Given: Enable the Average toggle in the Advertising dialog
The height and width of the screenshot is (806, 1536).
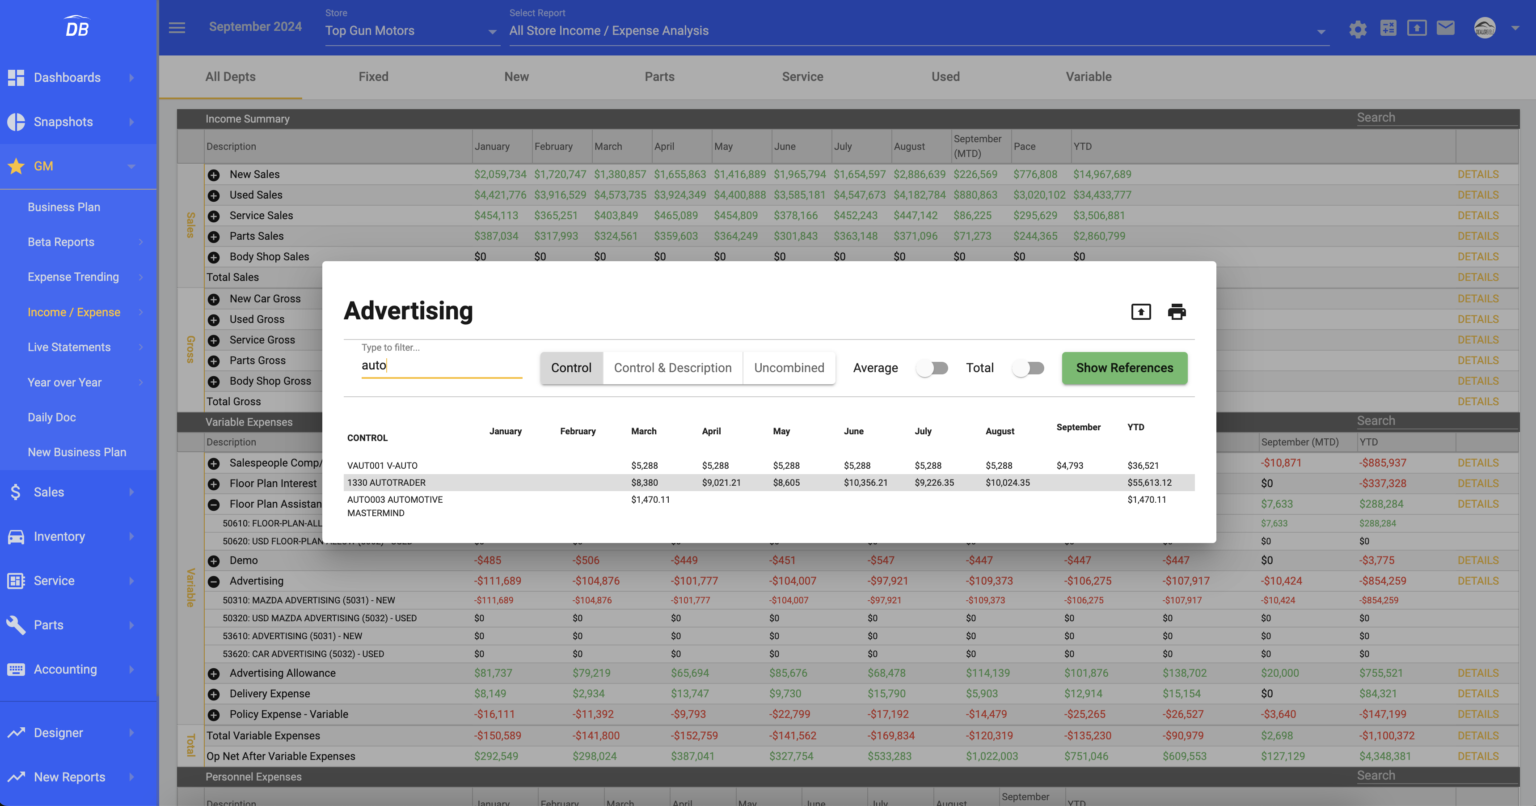Looking at the screenshot, I should (x=931, y=368).
